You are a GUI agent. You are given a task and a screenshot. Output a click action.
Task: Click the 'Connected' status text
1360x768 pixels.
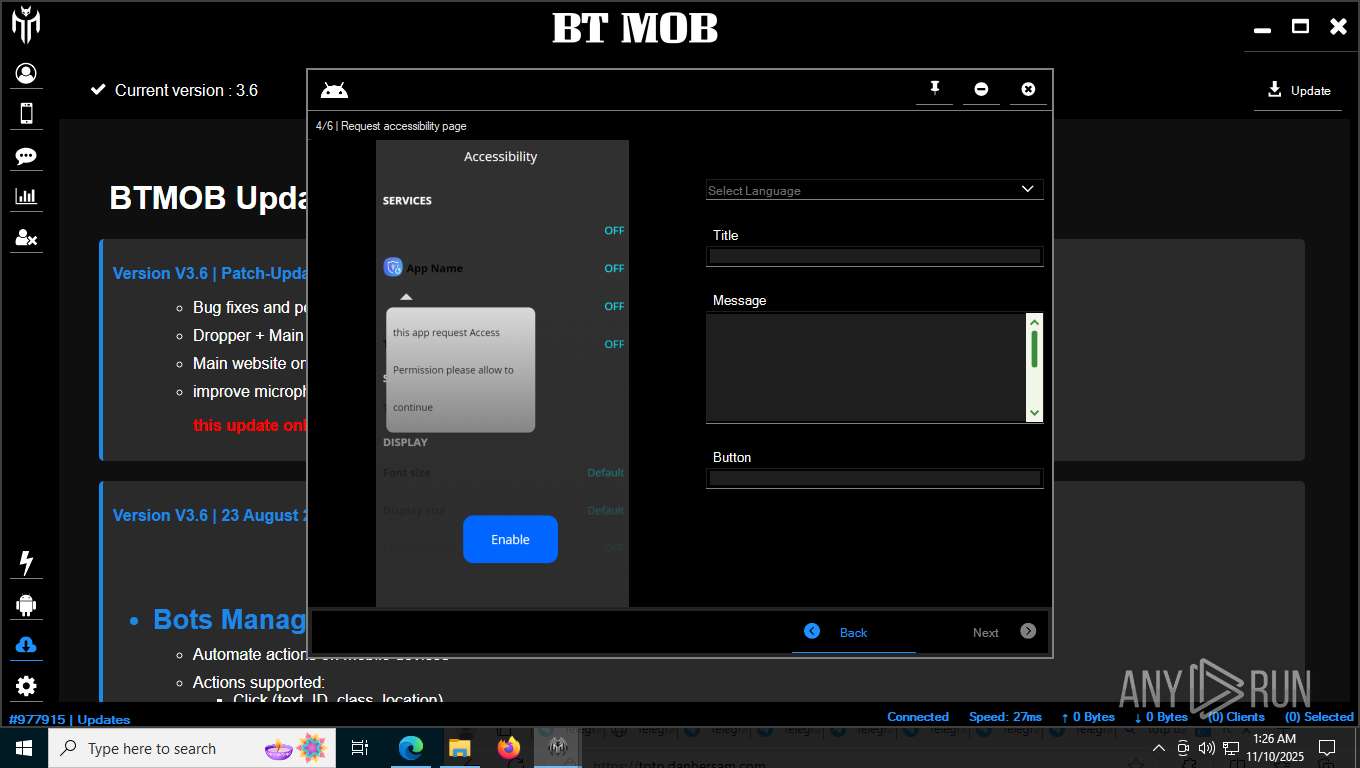coord(917,717)
